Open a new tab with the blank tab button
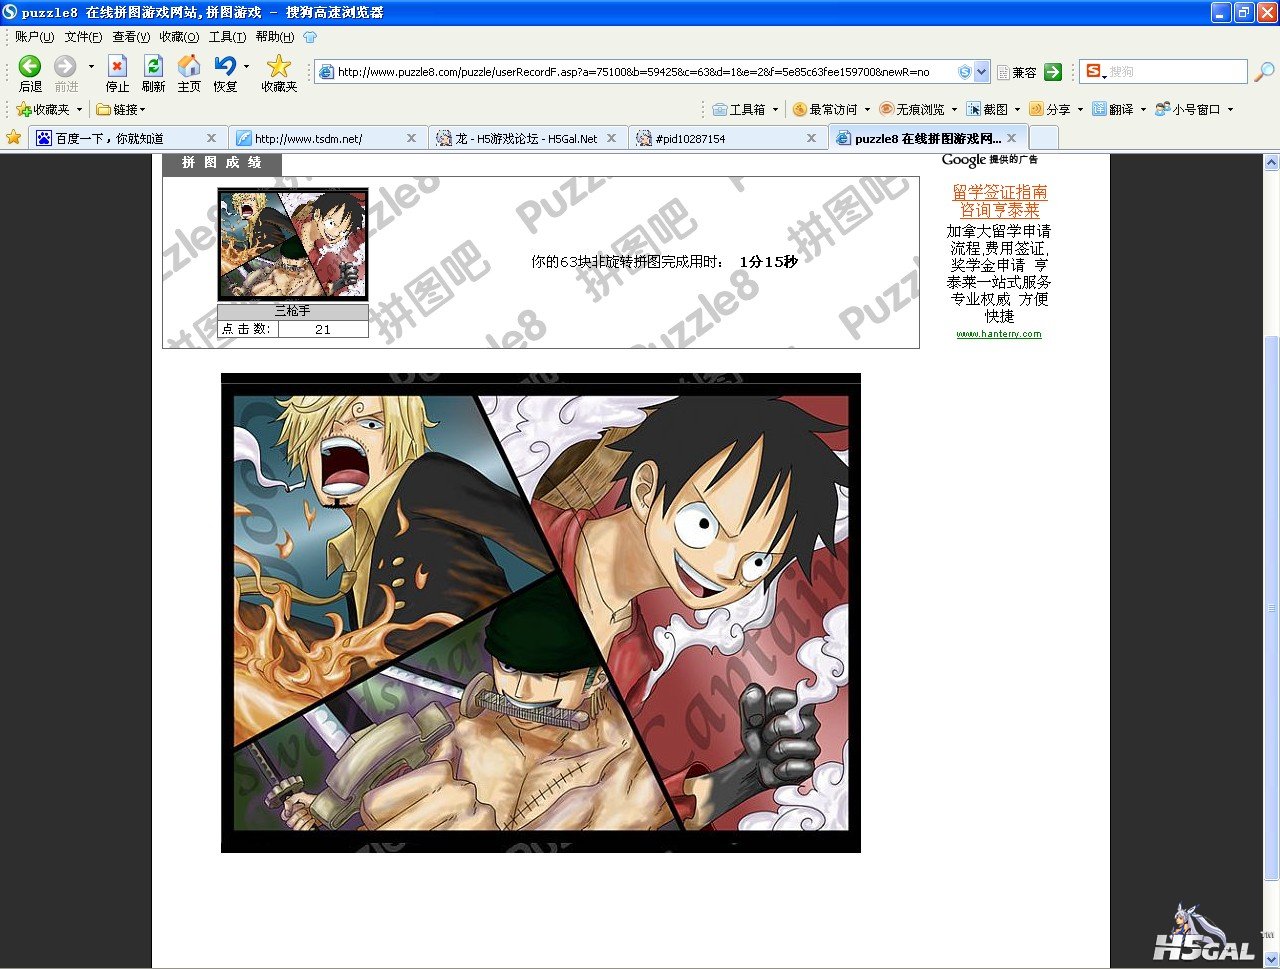1280x969 pixels. tap(1043, 138)
